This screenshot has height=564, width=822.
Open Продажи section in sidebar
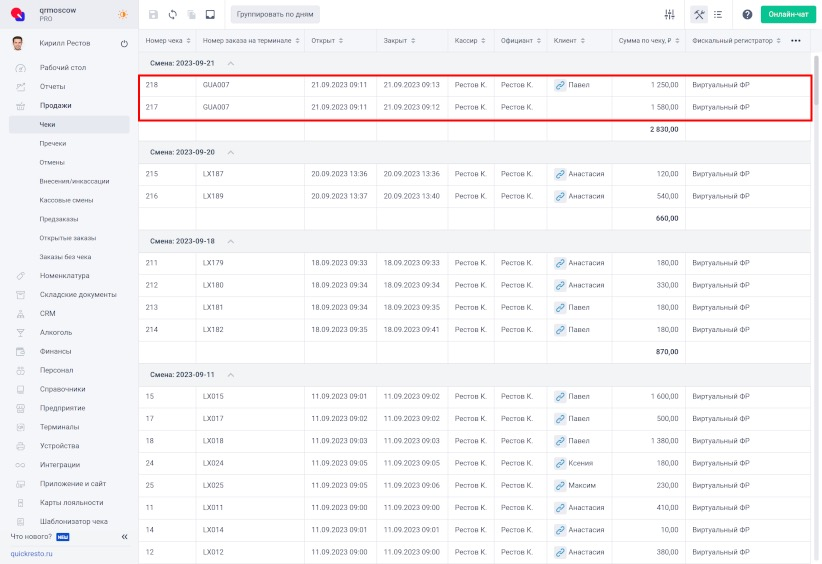(x=55, y=105)
